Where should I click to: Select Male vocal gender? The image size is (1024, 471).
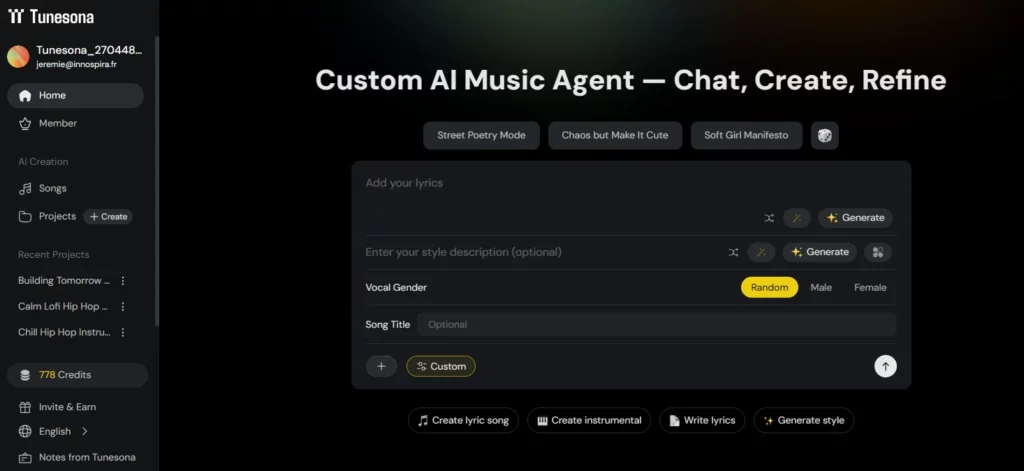(821, 287)
